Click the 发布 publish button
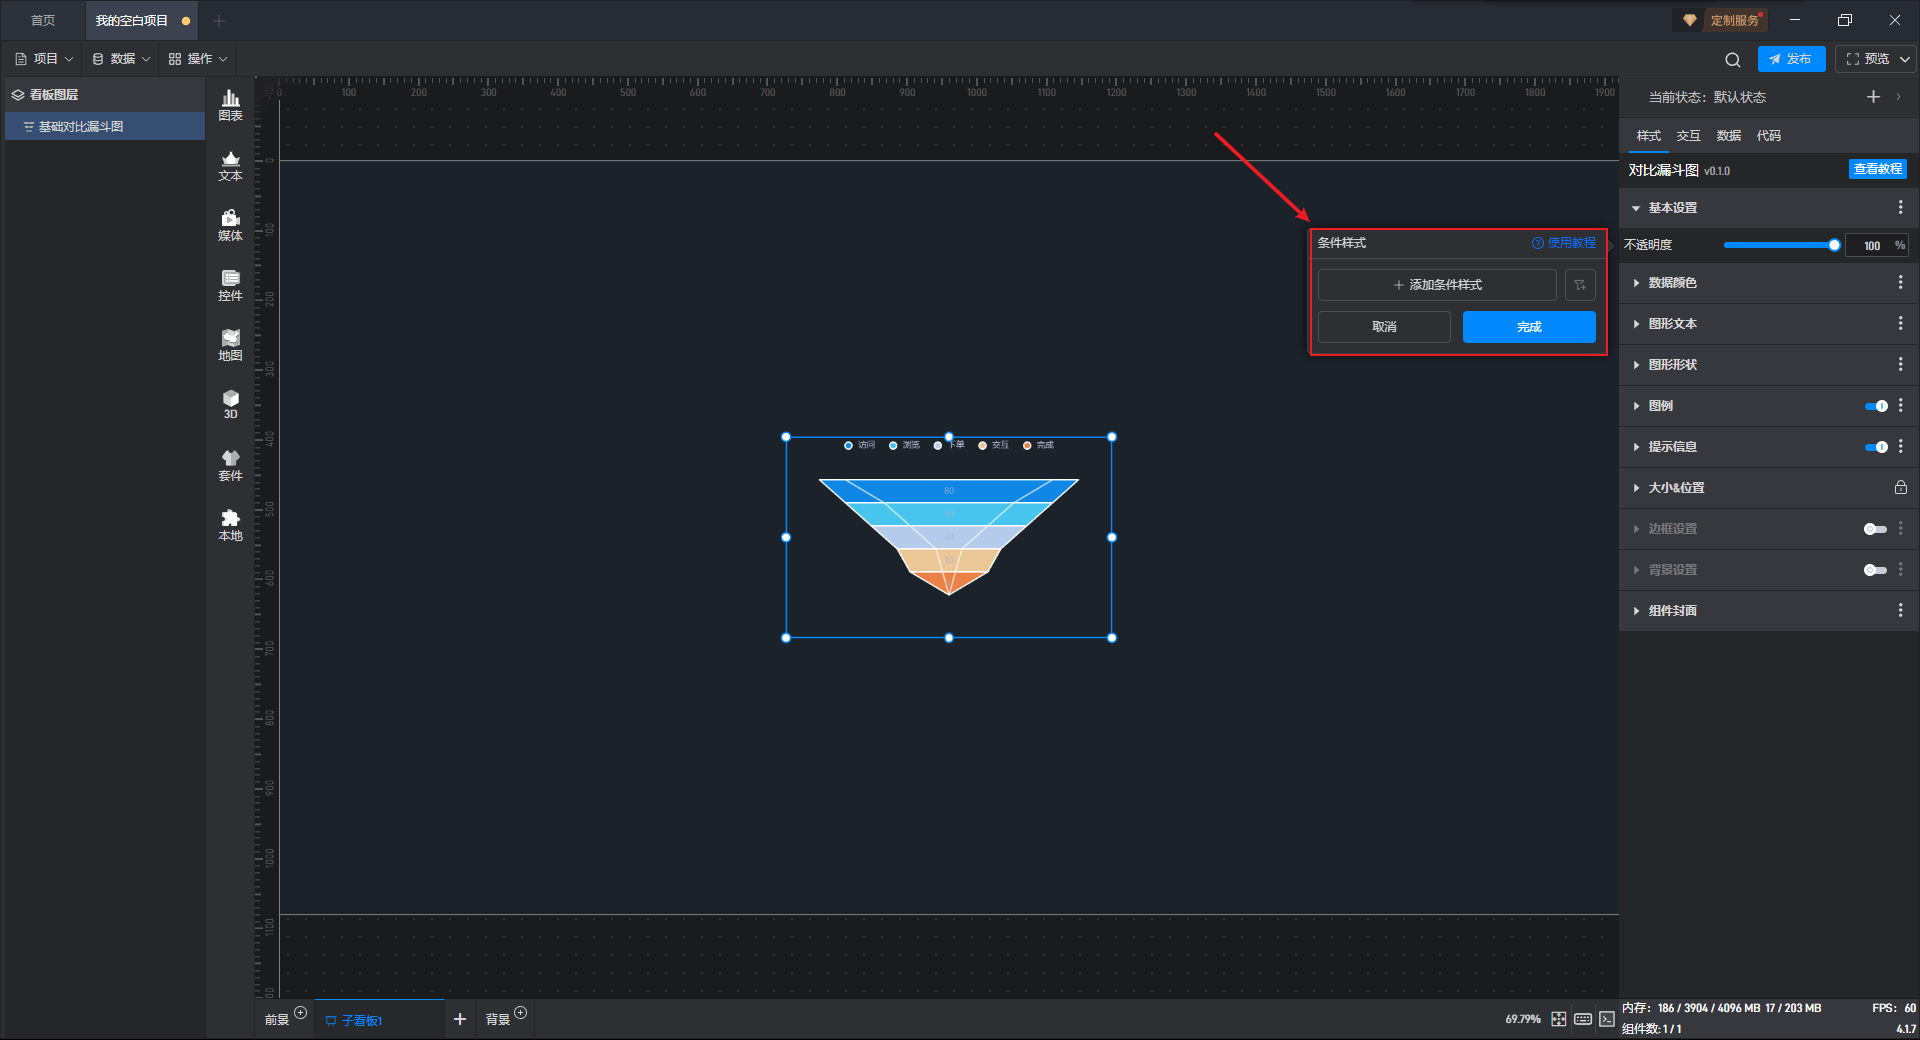Screen dimensions: 1920x1040 [1791, 59]
